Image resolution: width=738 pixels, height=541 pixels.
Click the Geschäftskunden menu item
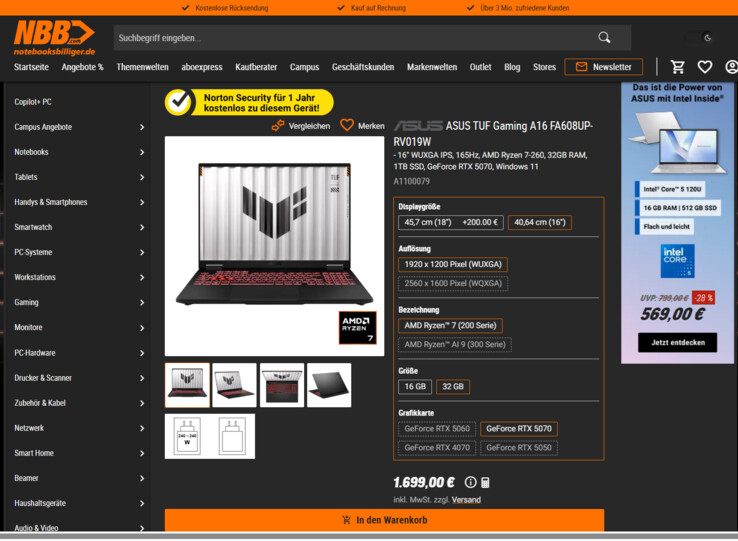[363, 67]
